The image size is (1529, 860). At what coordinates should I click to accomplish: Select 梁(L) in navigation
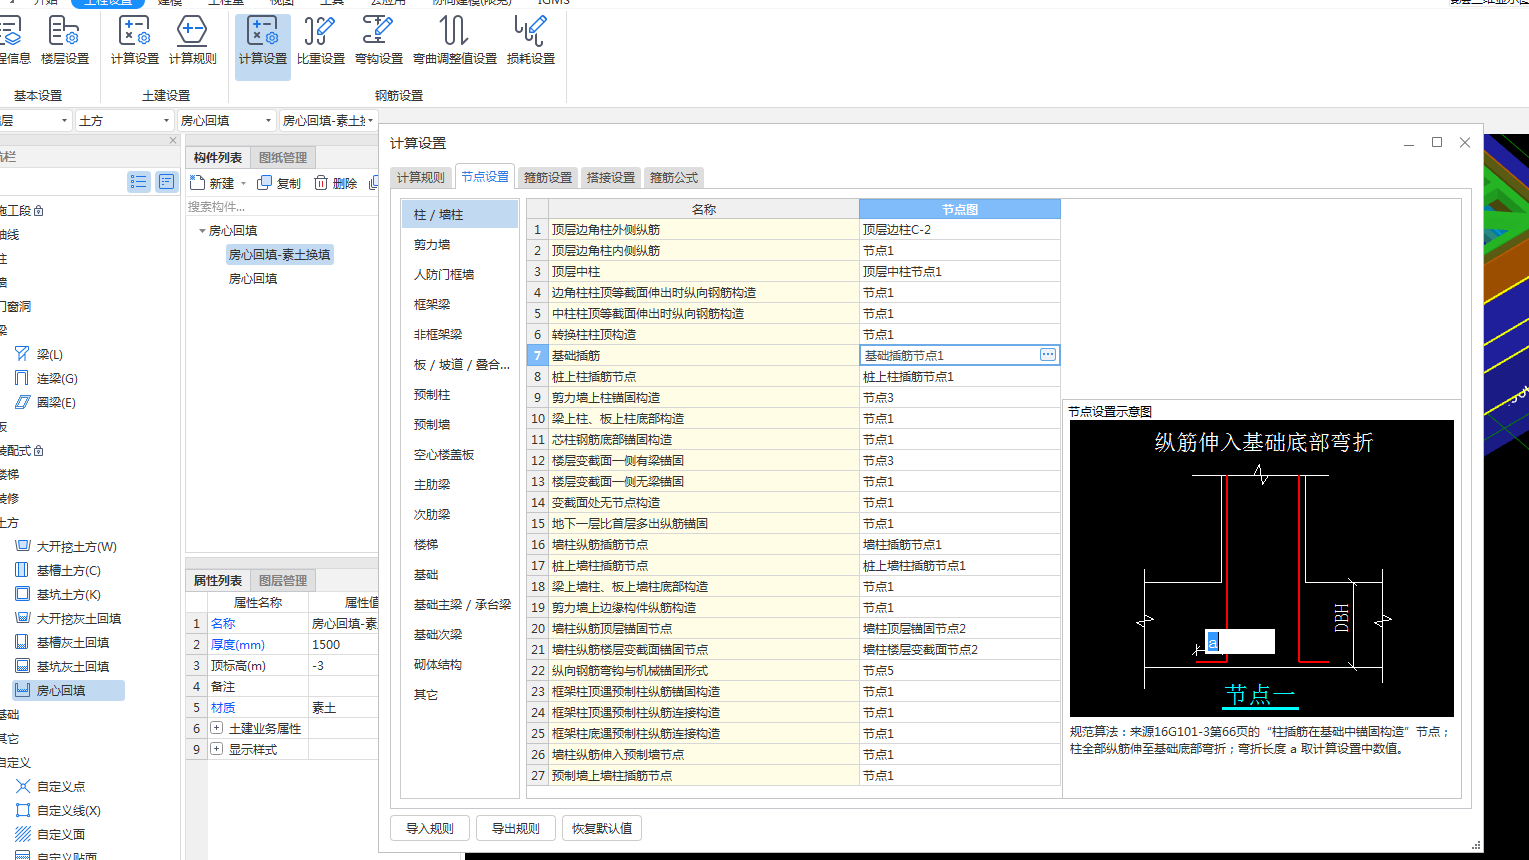pyautogui.click(x=40, y=354)
